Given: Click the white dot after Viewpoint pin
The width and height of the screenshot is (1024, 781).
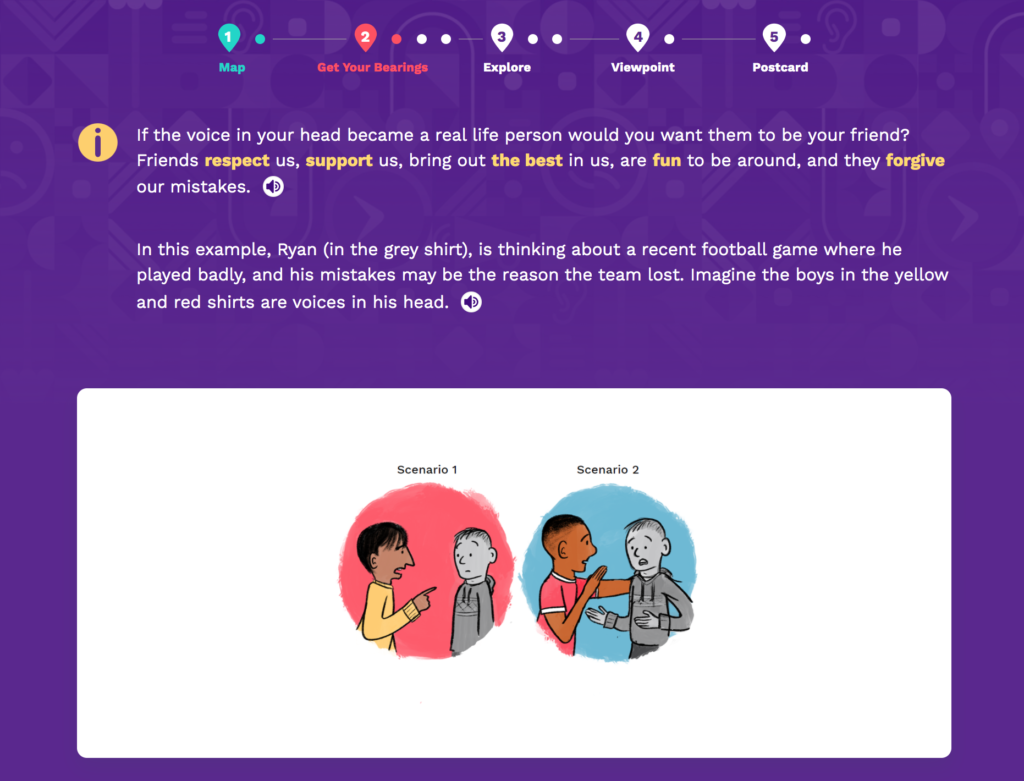Looking at the screenshot, I should pos(669,39).
